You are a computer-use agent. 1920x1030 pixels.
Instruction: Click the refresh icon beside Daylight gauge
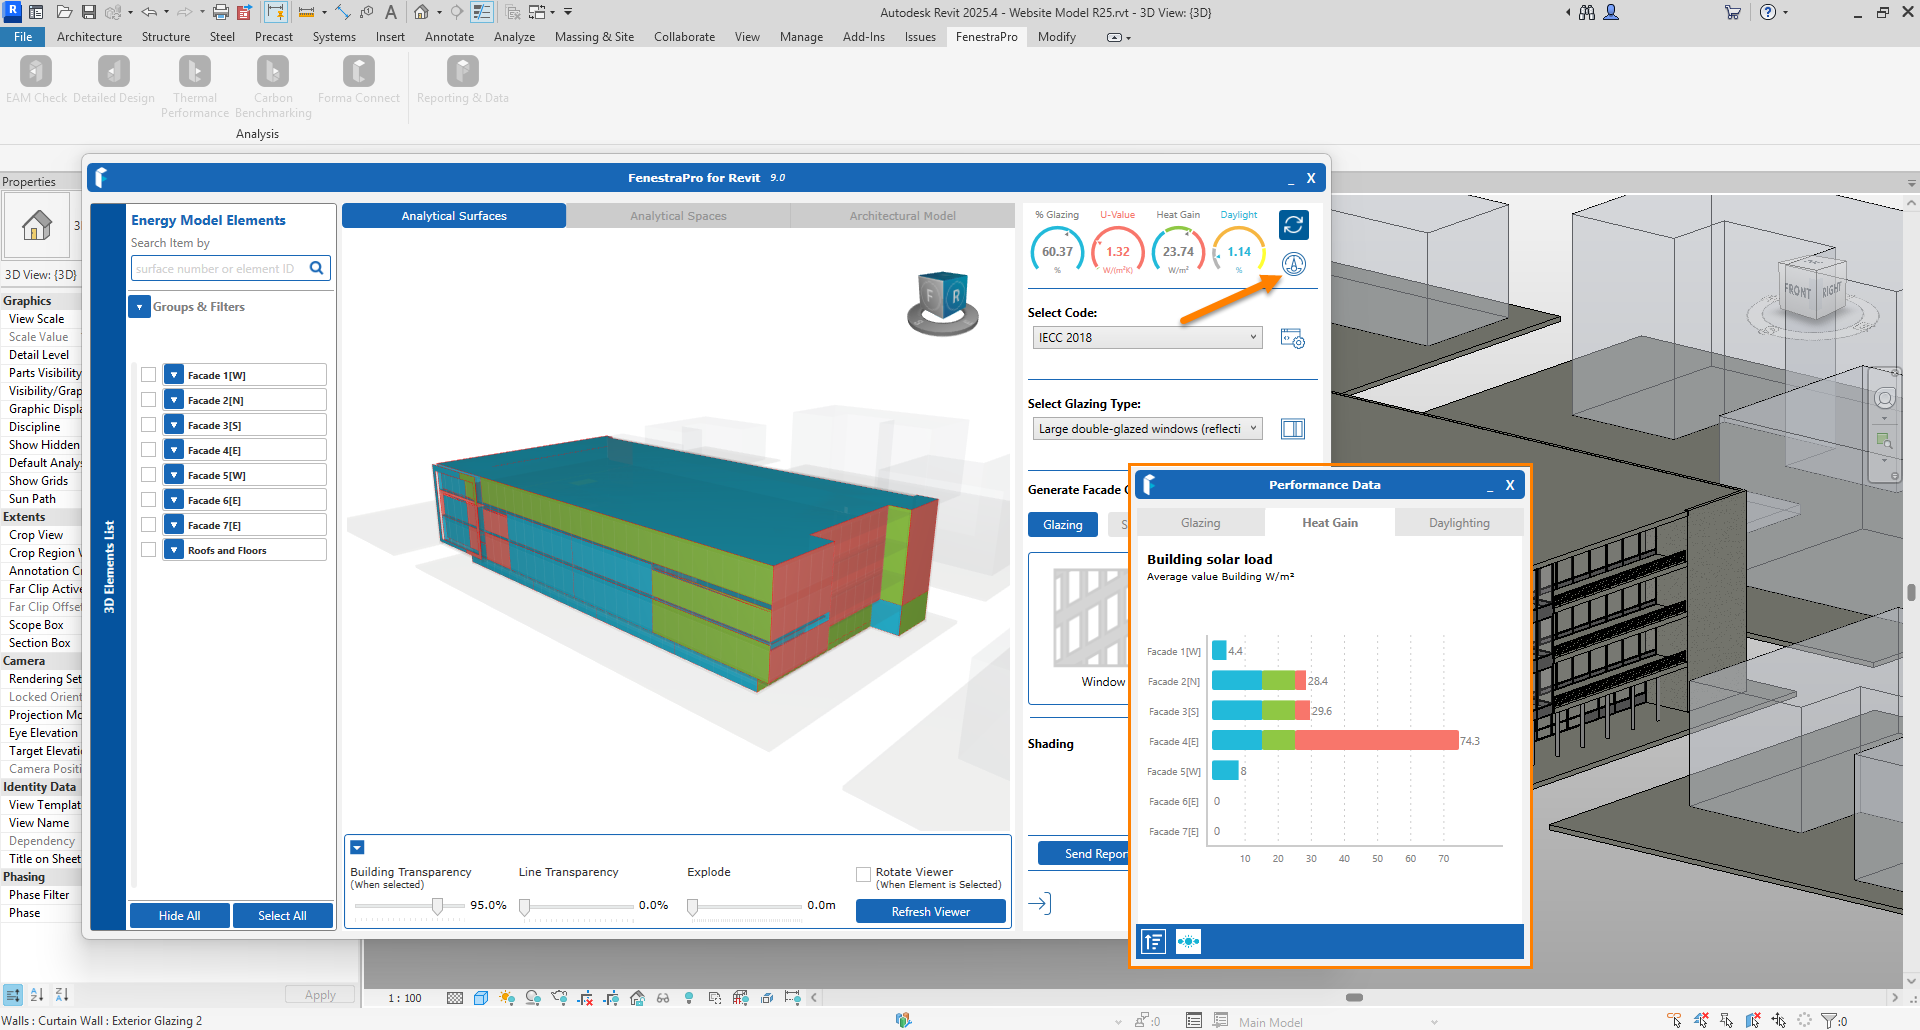[x=1293, y=225]
